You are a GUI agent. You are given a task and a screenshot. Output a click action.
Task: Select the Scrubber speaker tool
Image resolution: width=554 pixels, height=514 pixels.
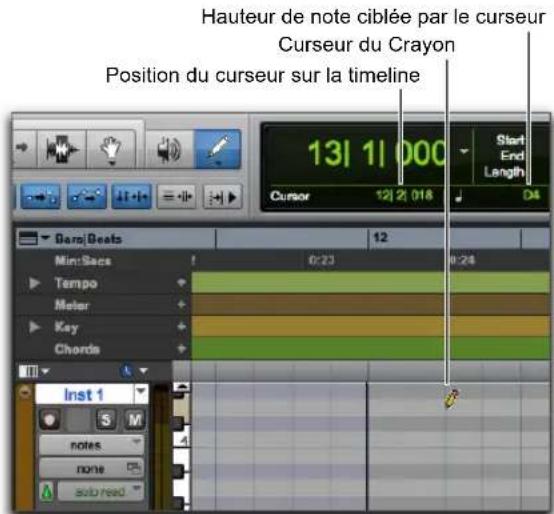coord(169,149)
